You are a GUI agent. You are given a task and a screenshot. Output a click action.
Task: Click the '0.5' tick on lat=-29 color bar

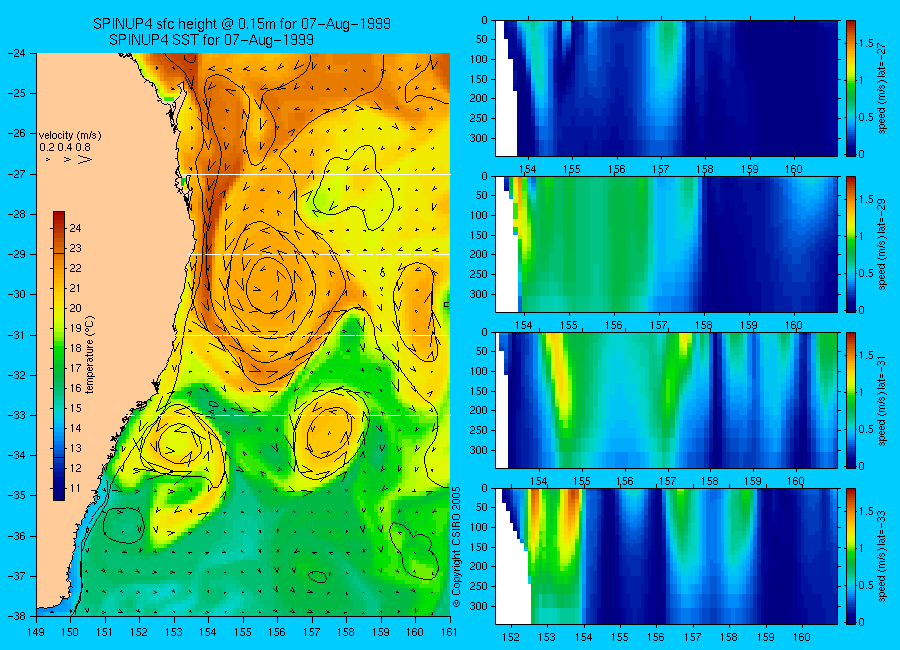coord(866,273)
